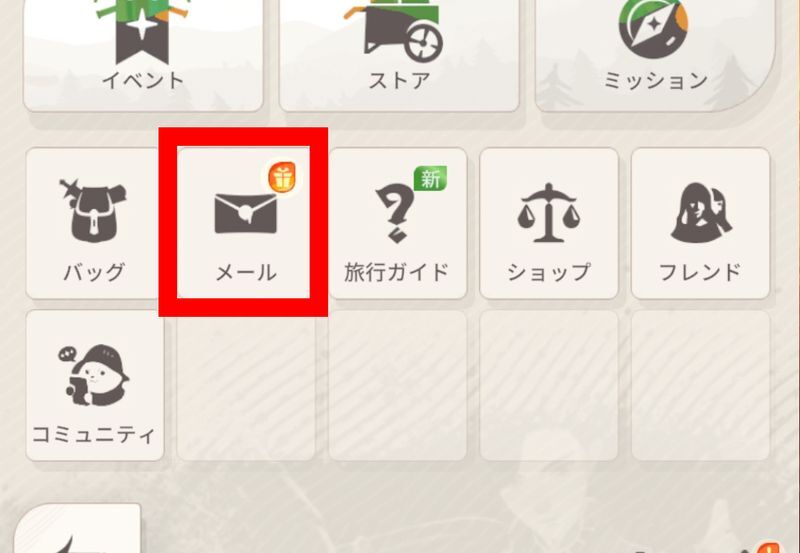Select the empty slot below 旅行ガイド
The width and height of the screenshot is (800, 553).
[397, 386]
